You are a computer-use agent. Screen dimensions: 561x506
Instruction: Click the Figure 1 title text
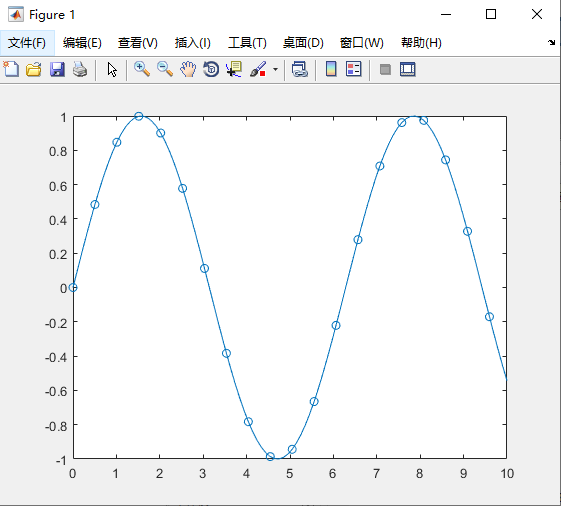tap(52, 15)
